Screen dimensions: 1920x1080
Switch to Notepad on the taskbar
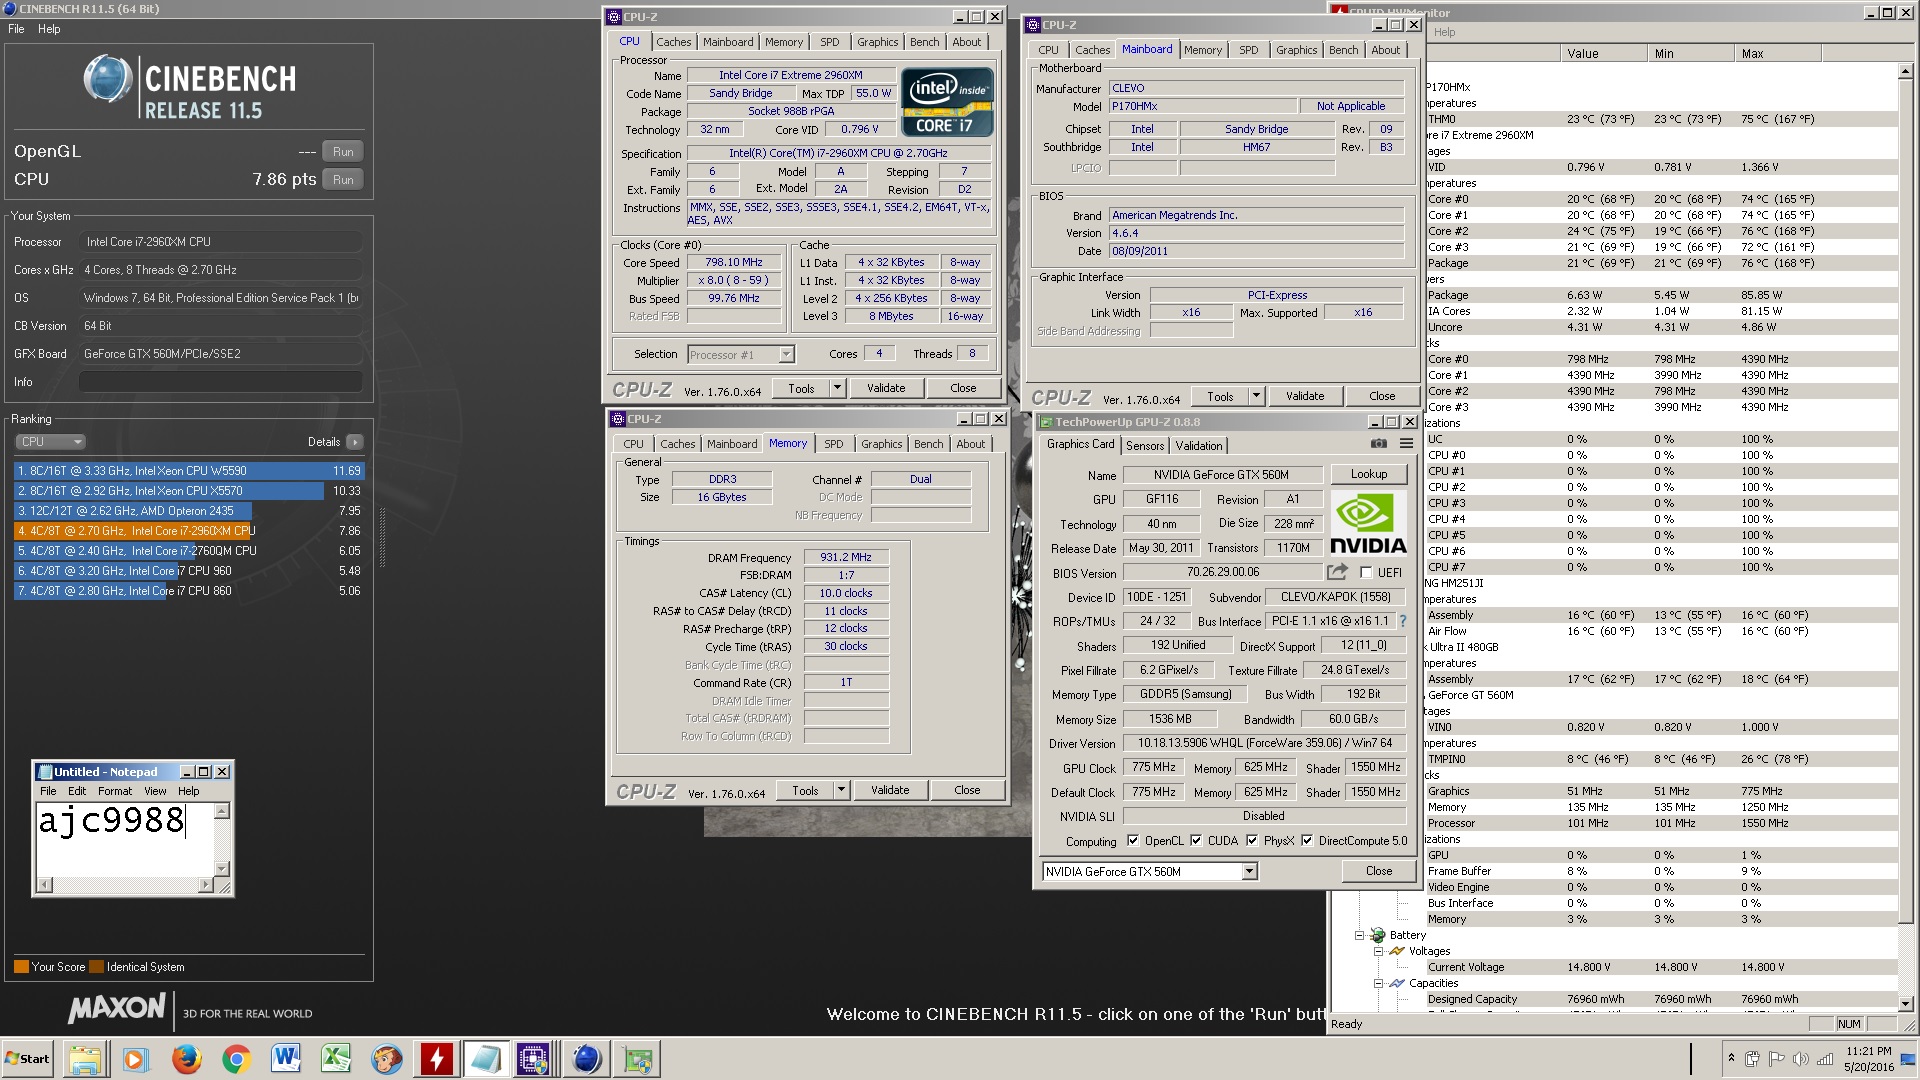point(486,1059)
